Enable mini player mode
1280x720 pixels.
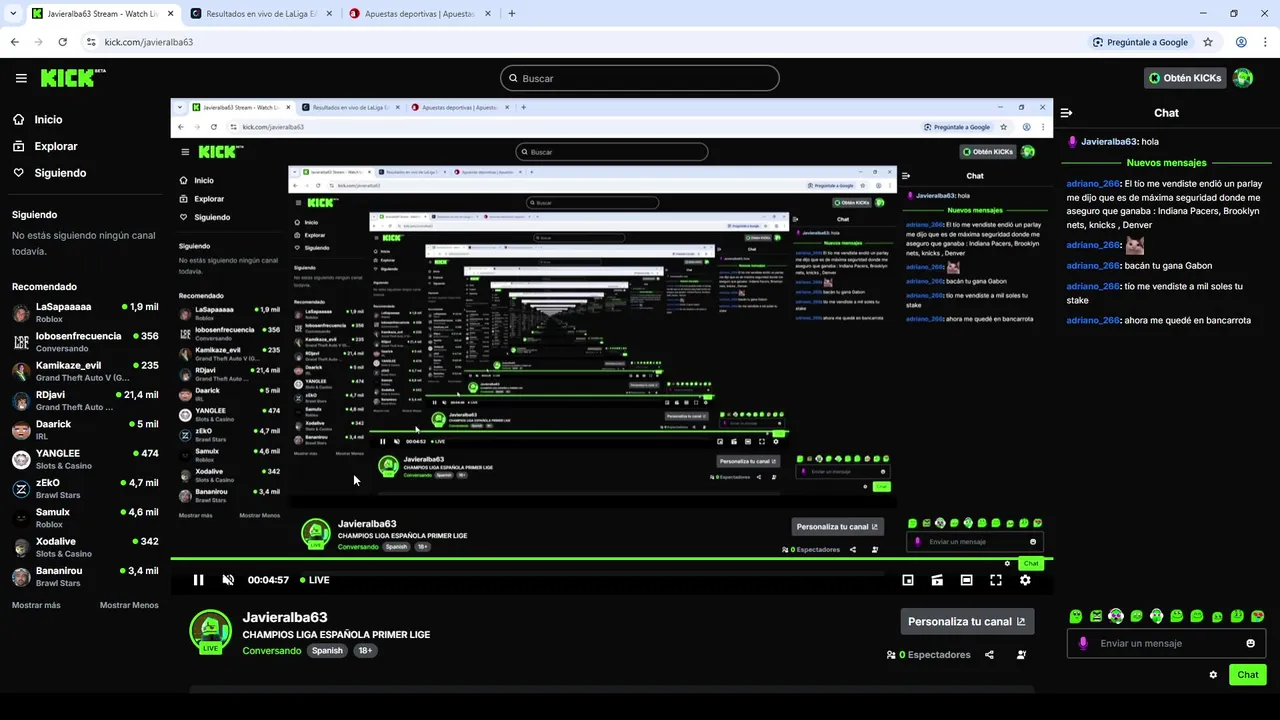(x=908, y=580)
